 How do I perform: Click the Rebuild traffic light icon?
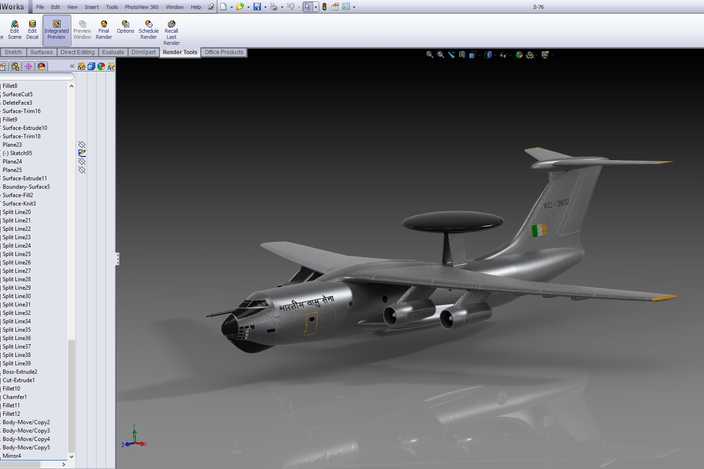coord(324,7)
